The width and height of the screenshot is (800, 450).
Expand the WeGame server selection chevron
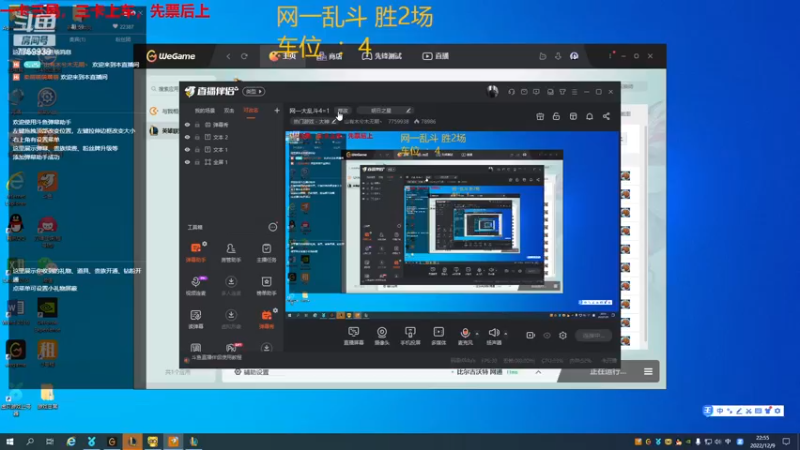(538, 372)
